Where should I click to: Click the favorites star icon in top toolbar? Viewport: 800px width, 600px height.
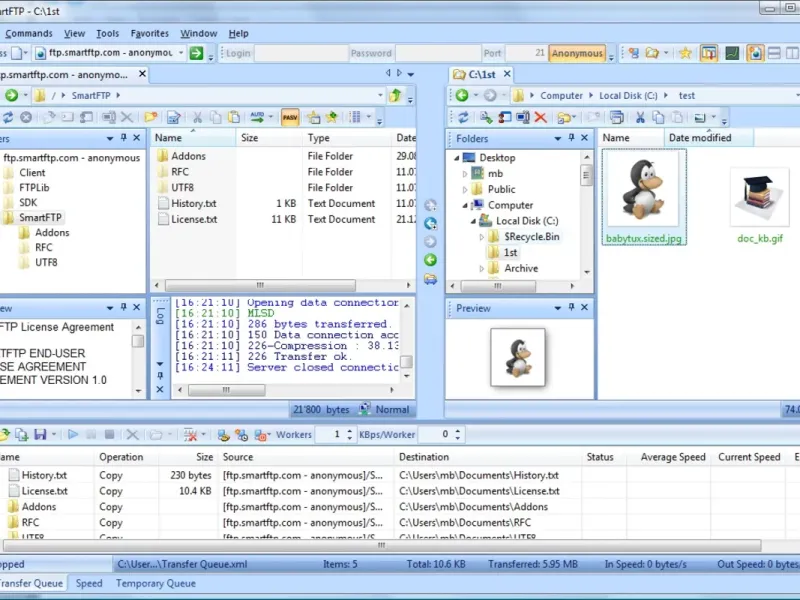[685, 53]
